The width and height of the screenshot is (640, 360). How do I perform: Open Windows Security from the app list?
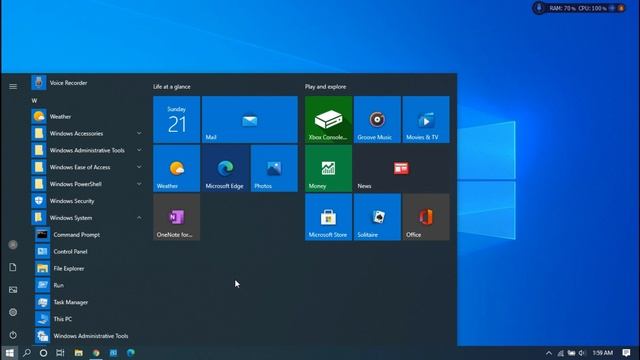click(87, 201)
